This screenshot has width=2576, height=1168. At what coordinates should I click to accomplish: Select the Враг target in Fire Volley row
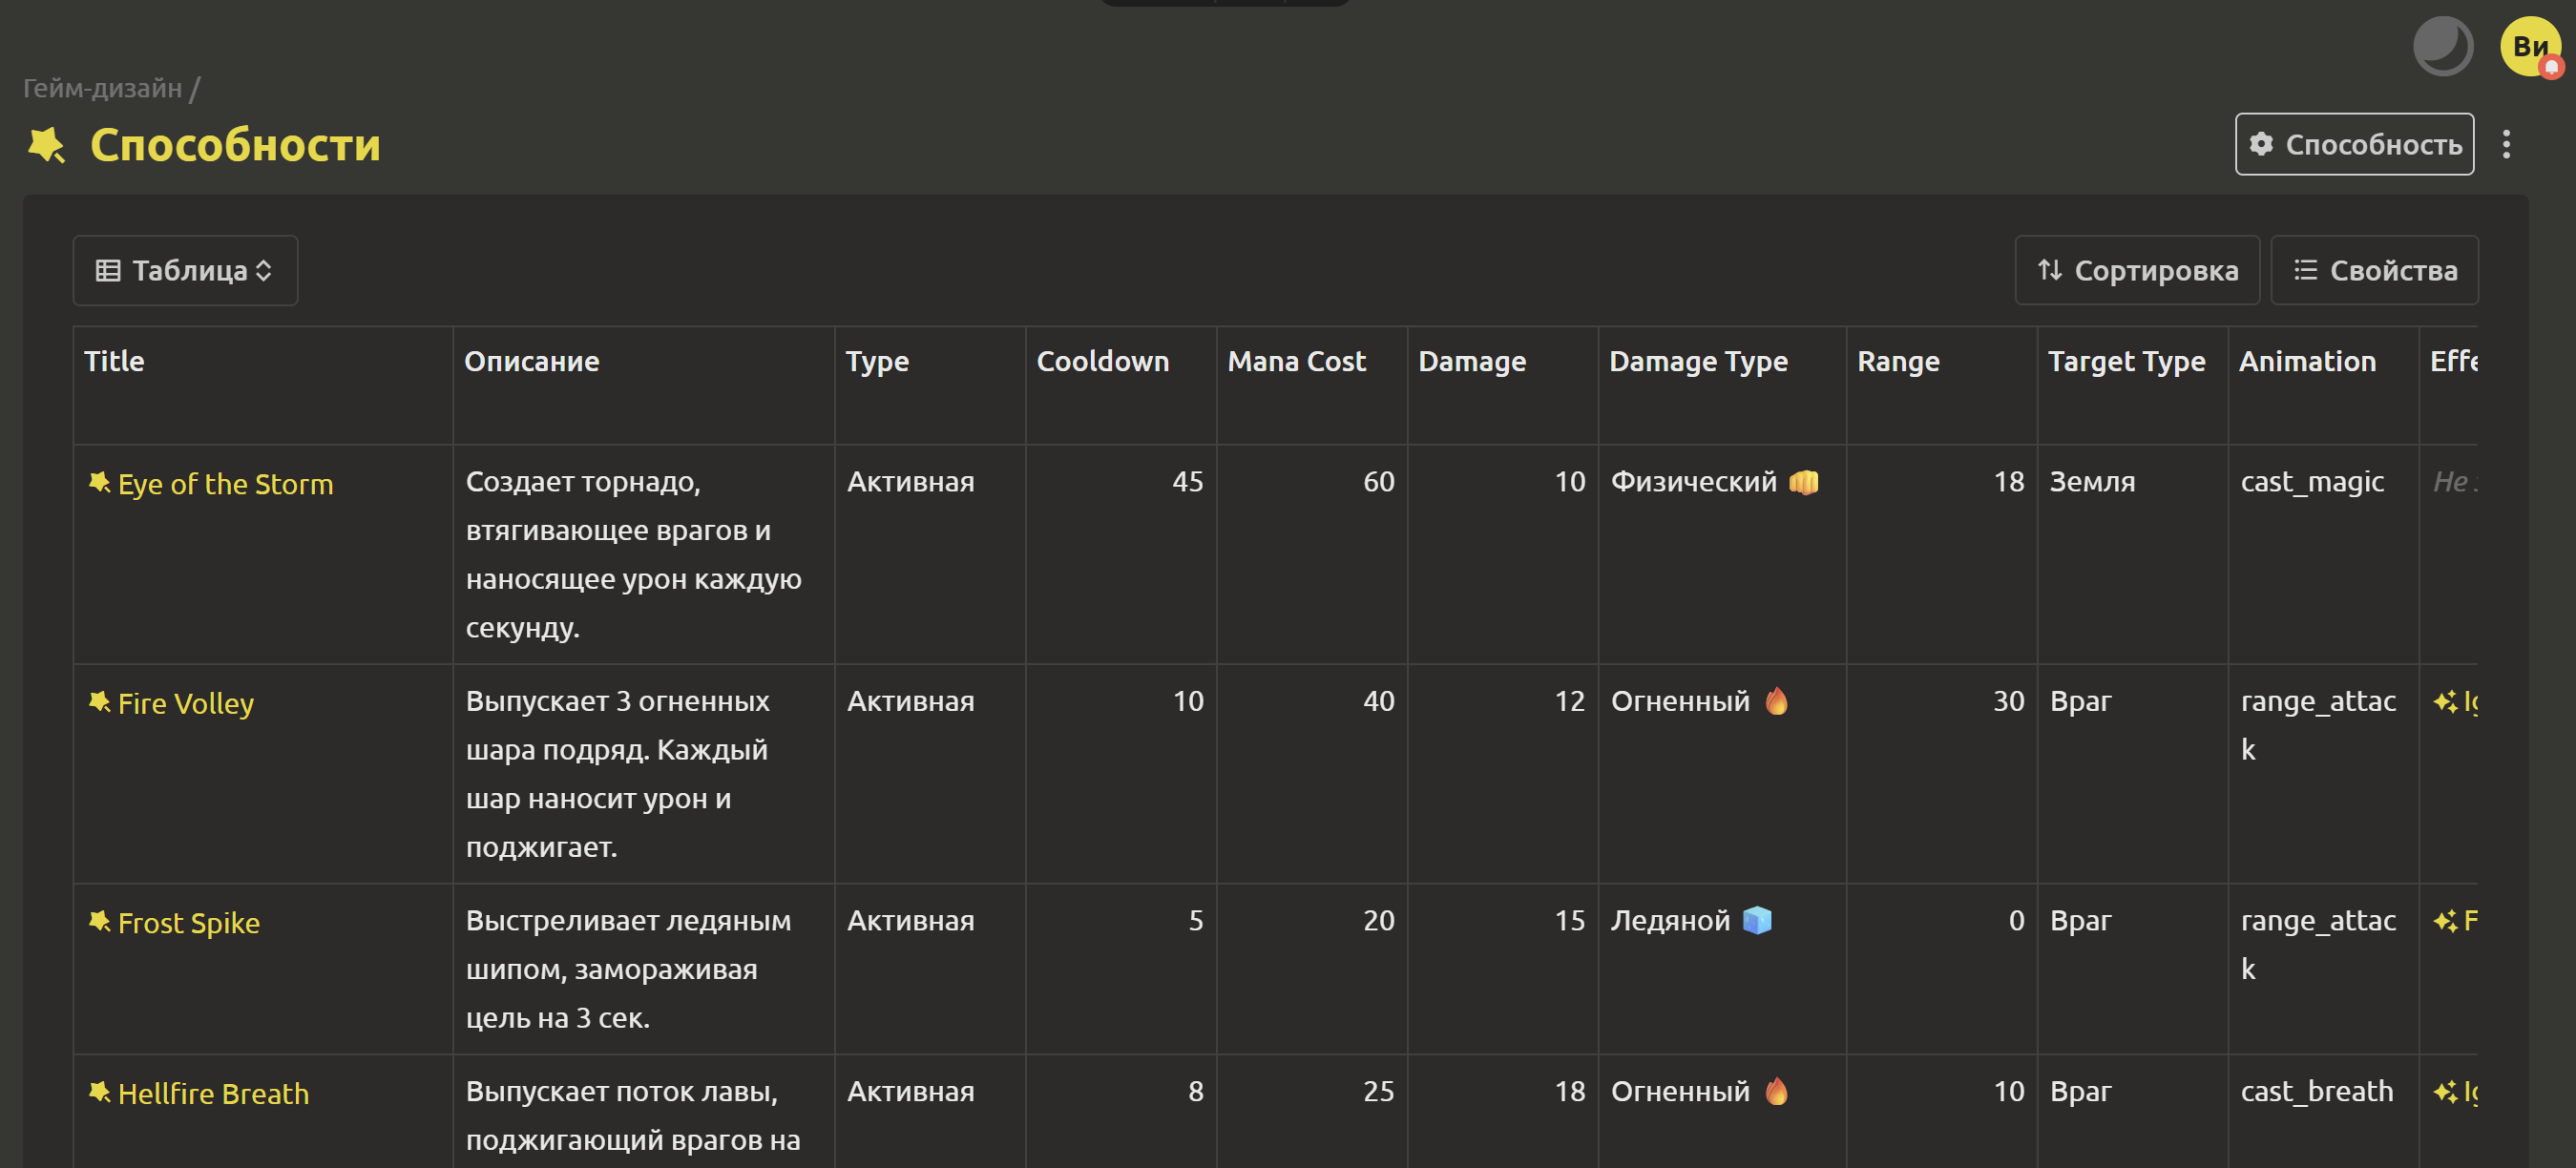pos(2080,701)
